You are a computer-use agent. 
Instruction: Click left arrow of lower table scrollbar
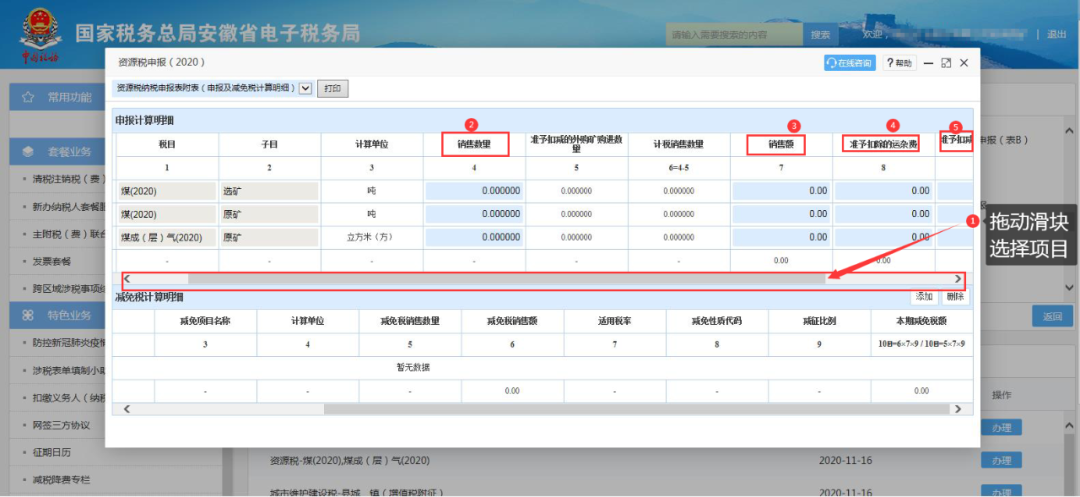[127, 409]
